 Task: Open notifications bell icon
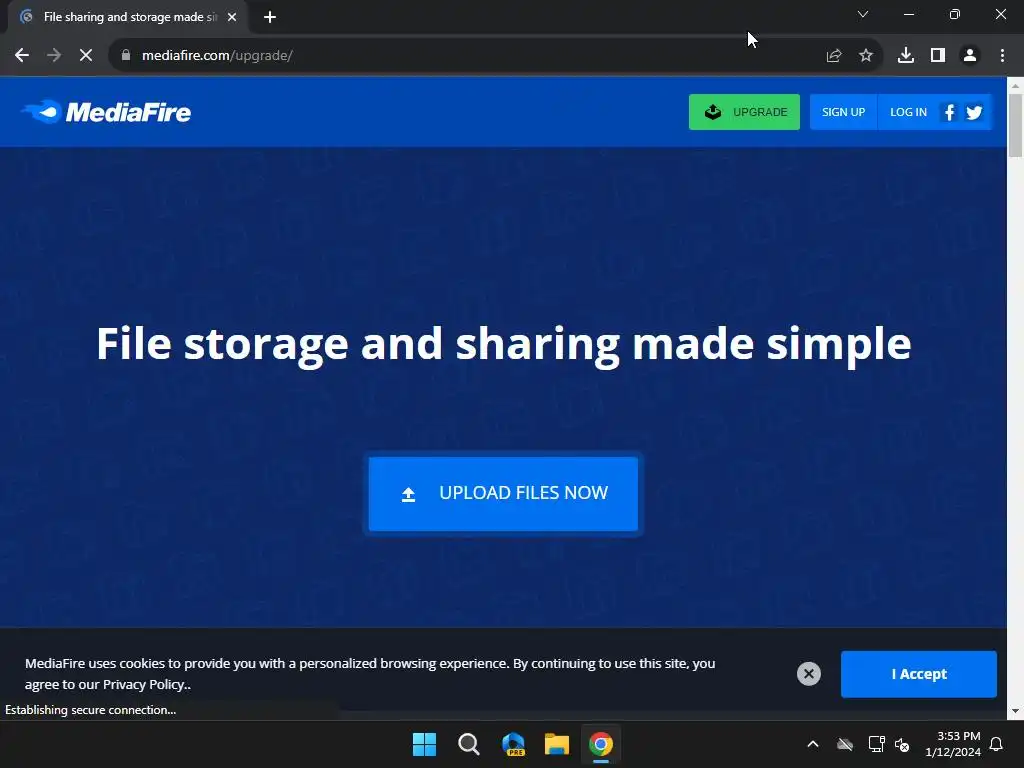[996, 744]
